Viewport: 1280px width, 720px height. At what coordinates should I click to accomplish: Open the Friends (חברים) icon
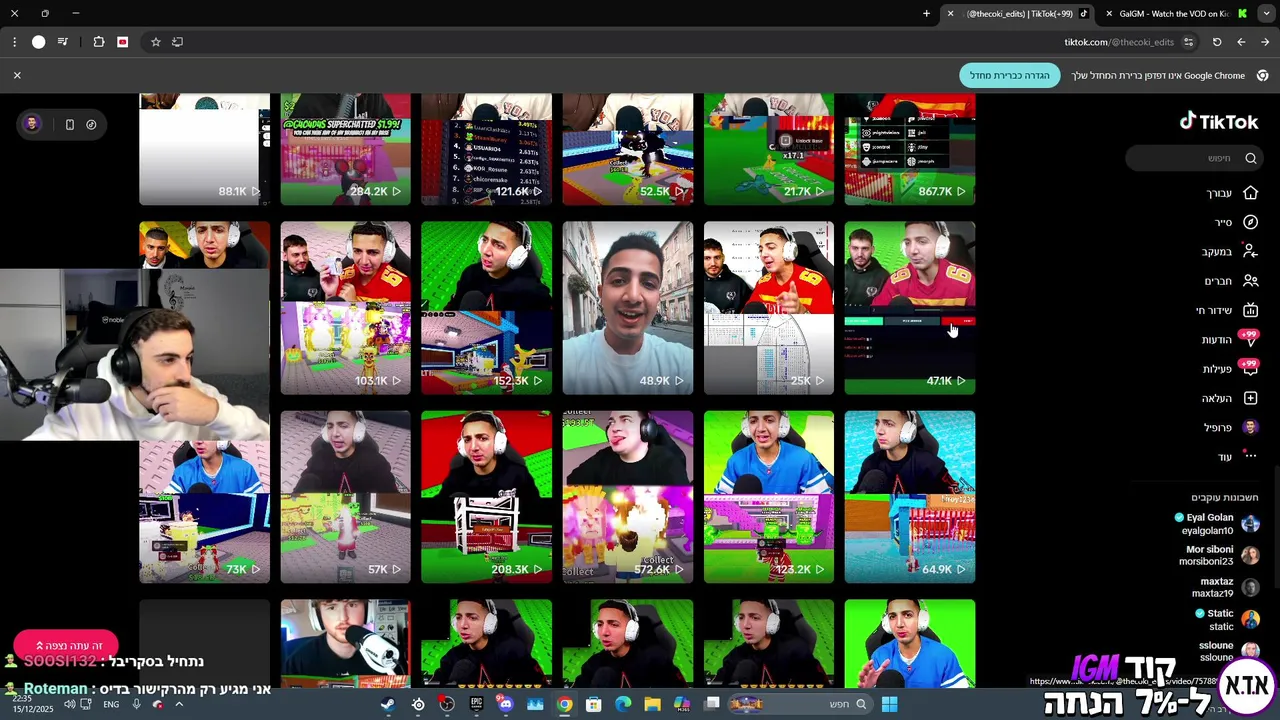click(1250, 281)
